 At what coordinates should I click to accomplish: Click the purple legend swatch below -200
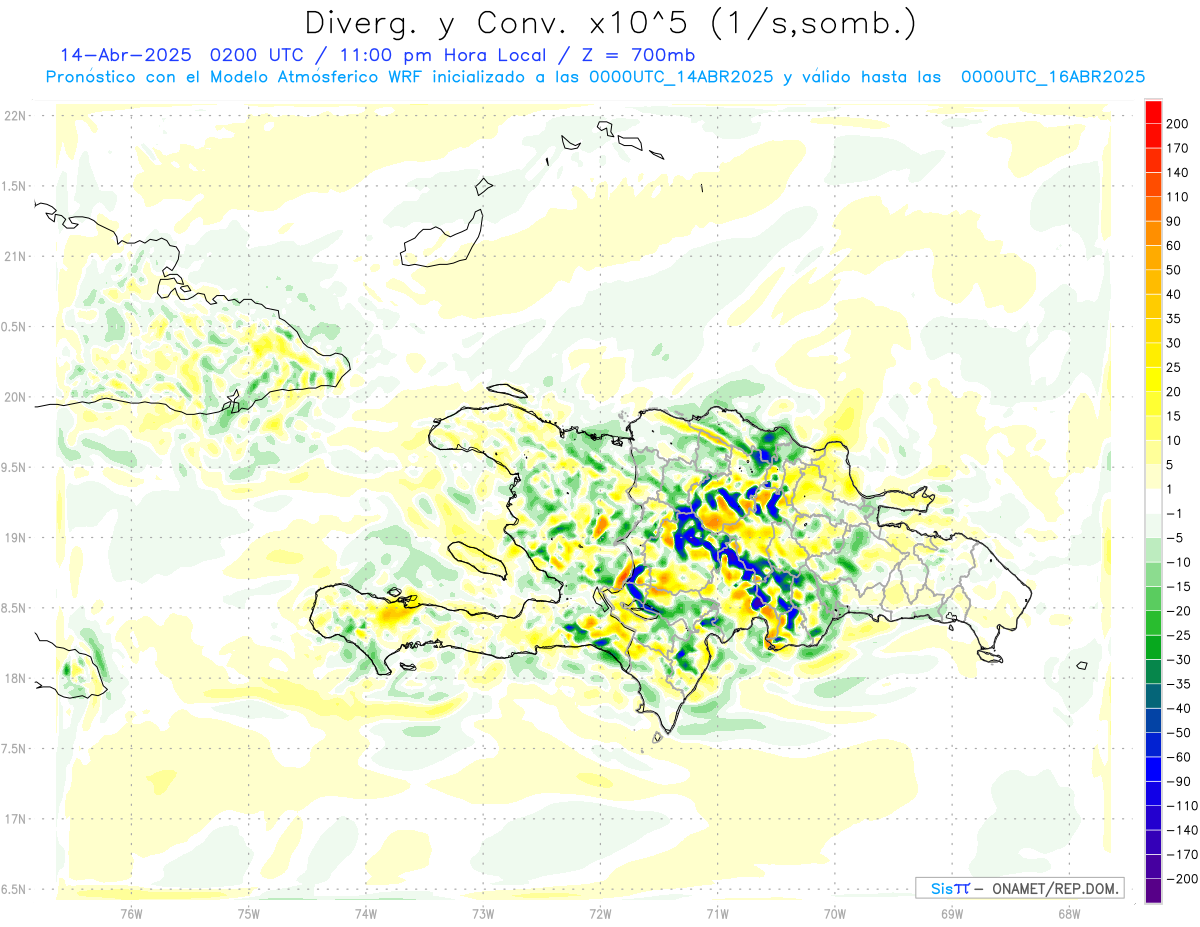point(1154,891)
